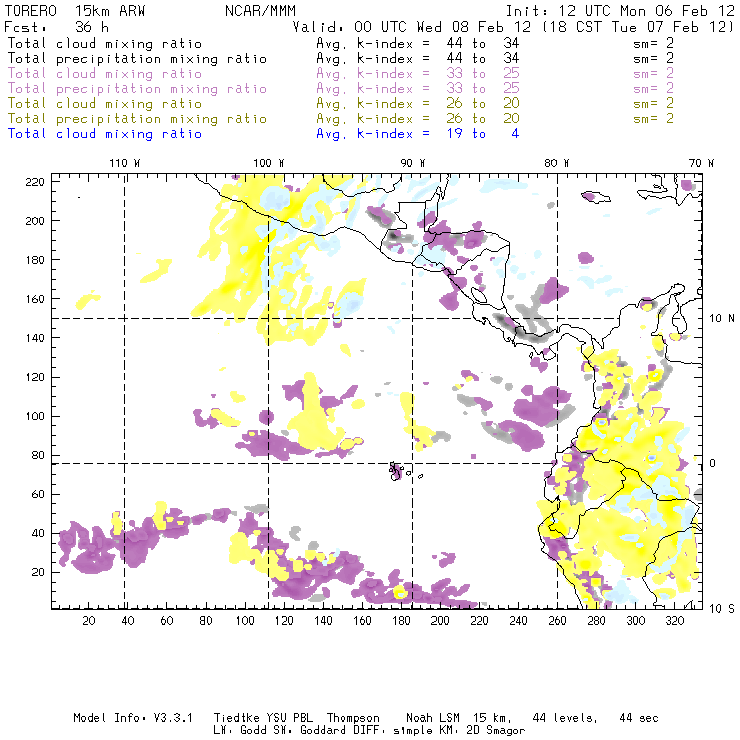Click olive 'Total precipitation mixing ratio' legend entry
Screen dimensions: 740x740
137,119
